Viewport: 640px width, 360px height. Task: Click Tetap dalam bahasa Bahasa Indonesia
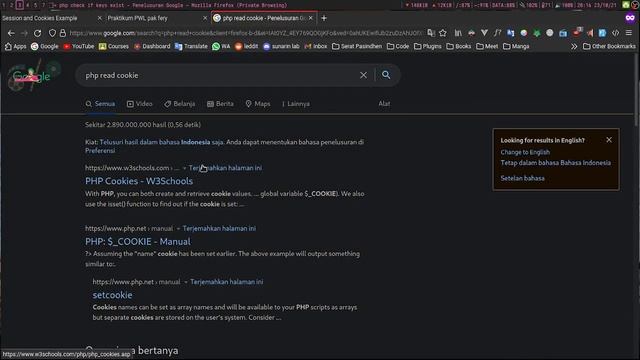pyautogui.click(x=556, y=163)
